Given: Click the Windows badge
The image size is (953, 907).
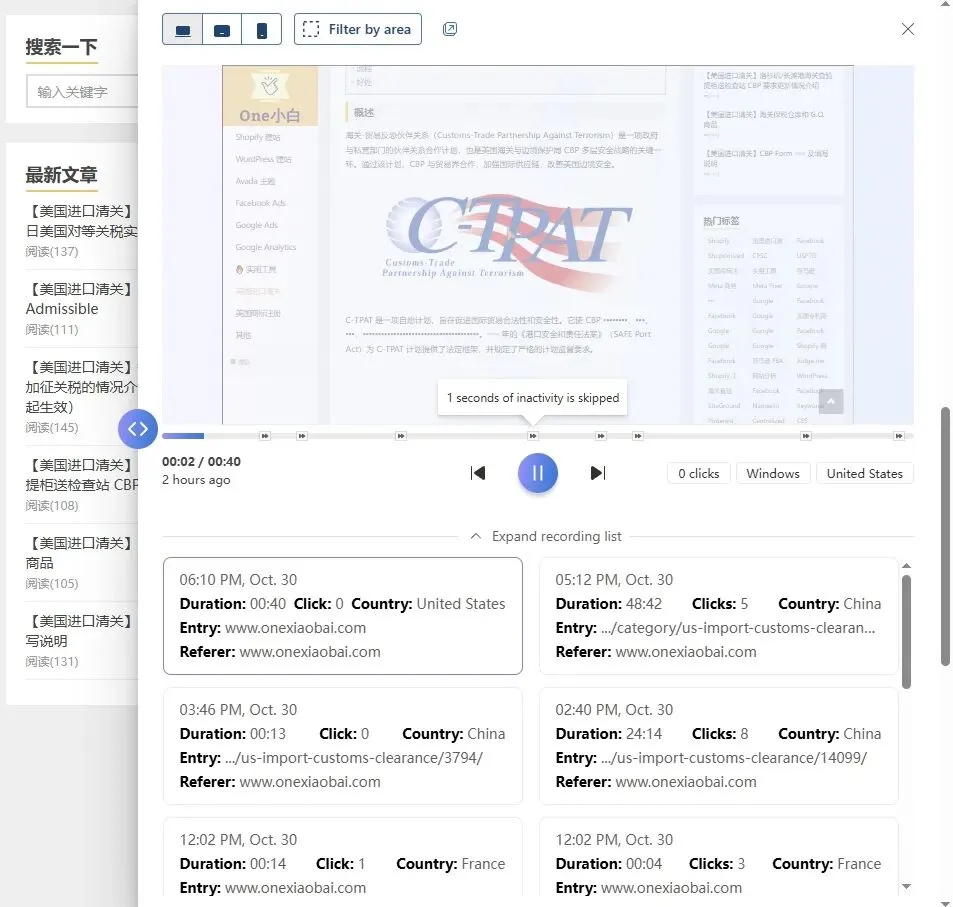Looking at the screenshot, I should point(772,474).
